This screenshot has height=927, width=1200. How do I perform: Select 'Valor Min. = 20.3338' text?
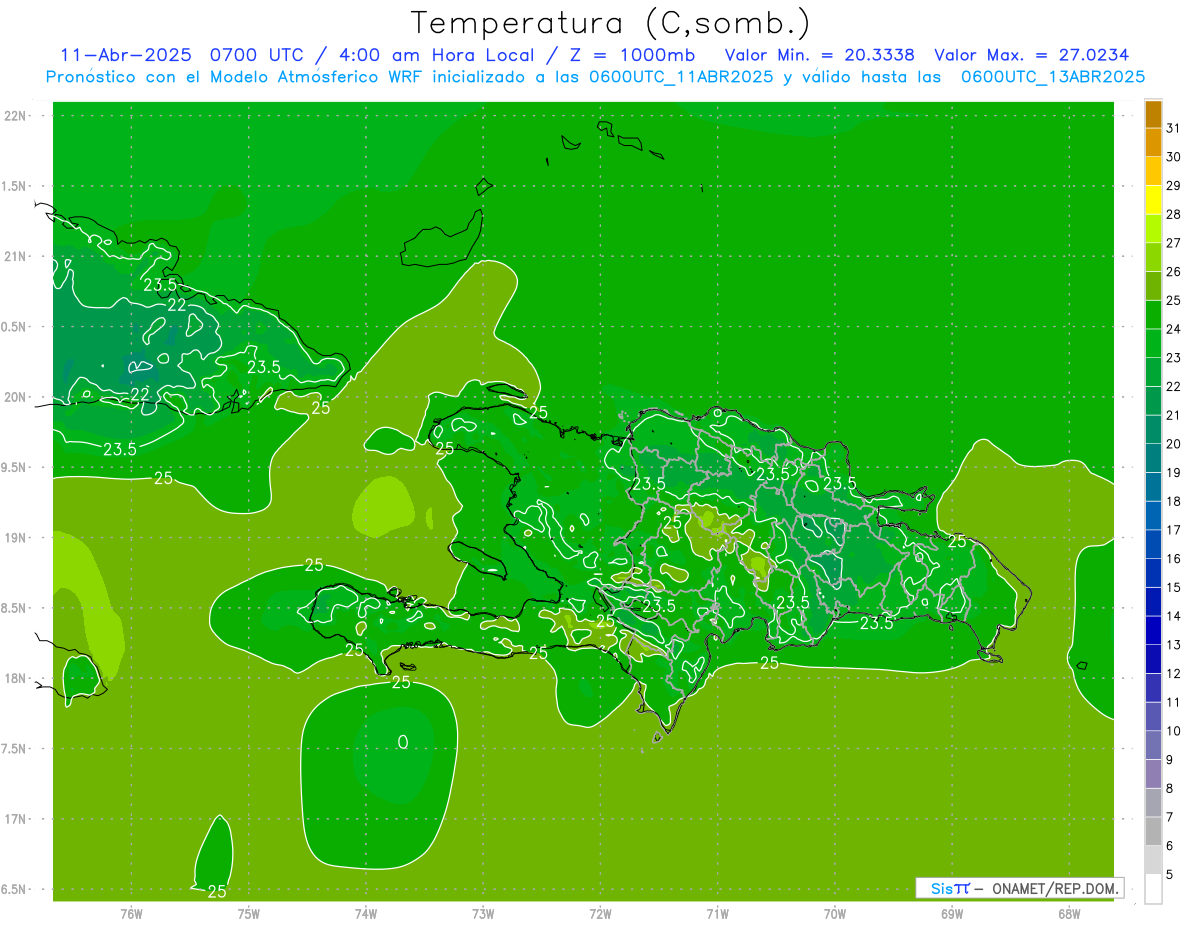[x=819, y=55]
